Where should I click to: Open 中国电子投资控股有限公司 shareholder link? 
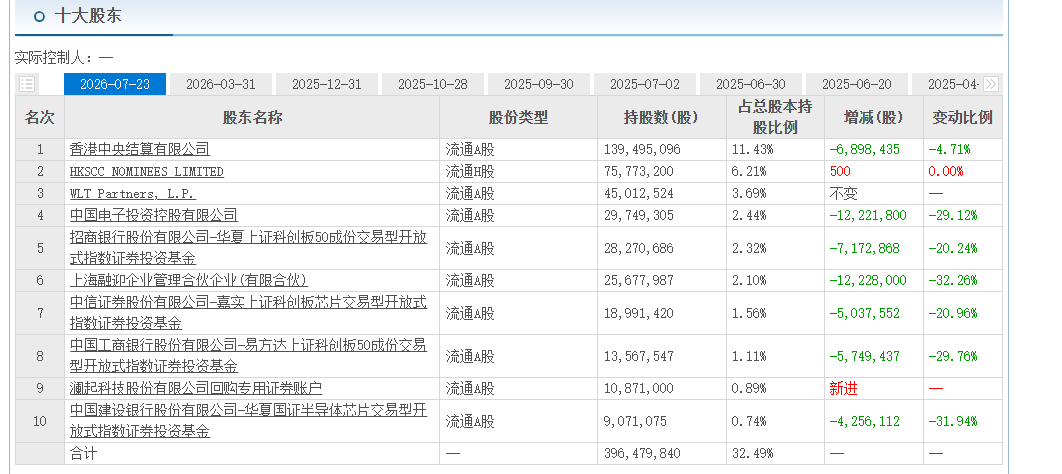click(x=154, y=215)
